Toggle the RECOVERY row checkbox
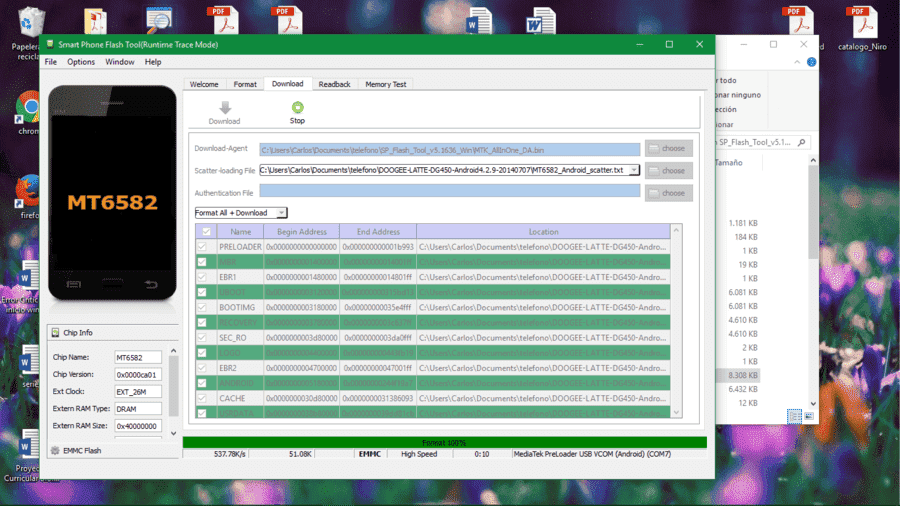 point(202,322)
